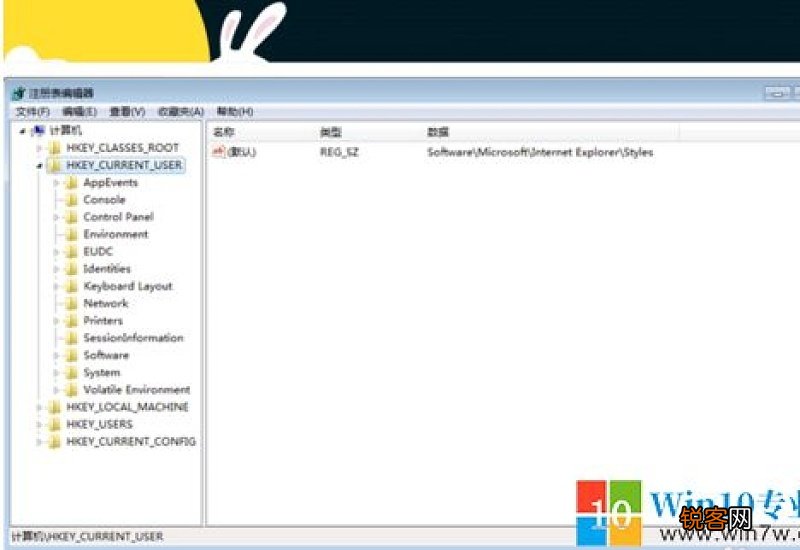
Task: Click the Software\Microsoft\Internet Explorer\Styles data cell
Action: 540,152
